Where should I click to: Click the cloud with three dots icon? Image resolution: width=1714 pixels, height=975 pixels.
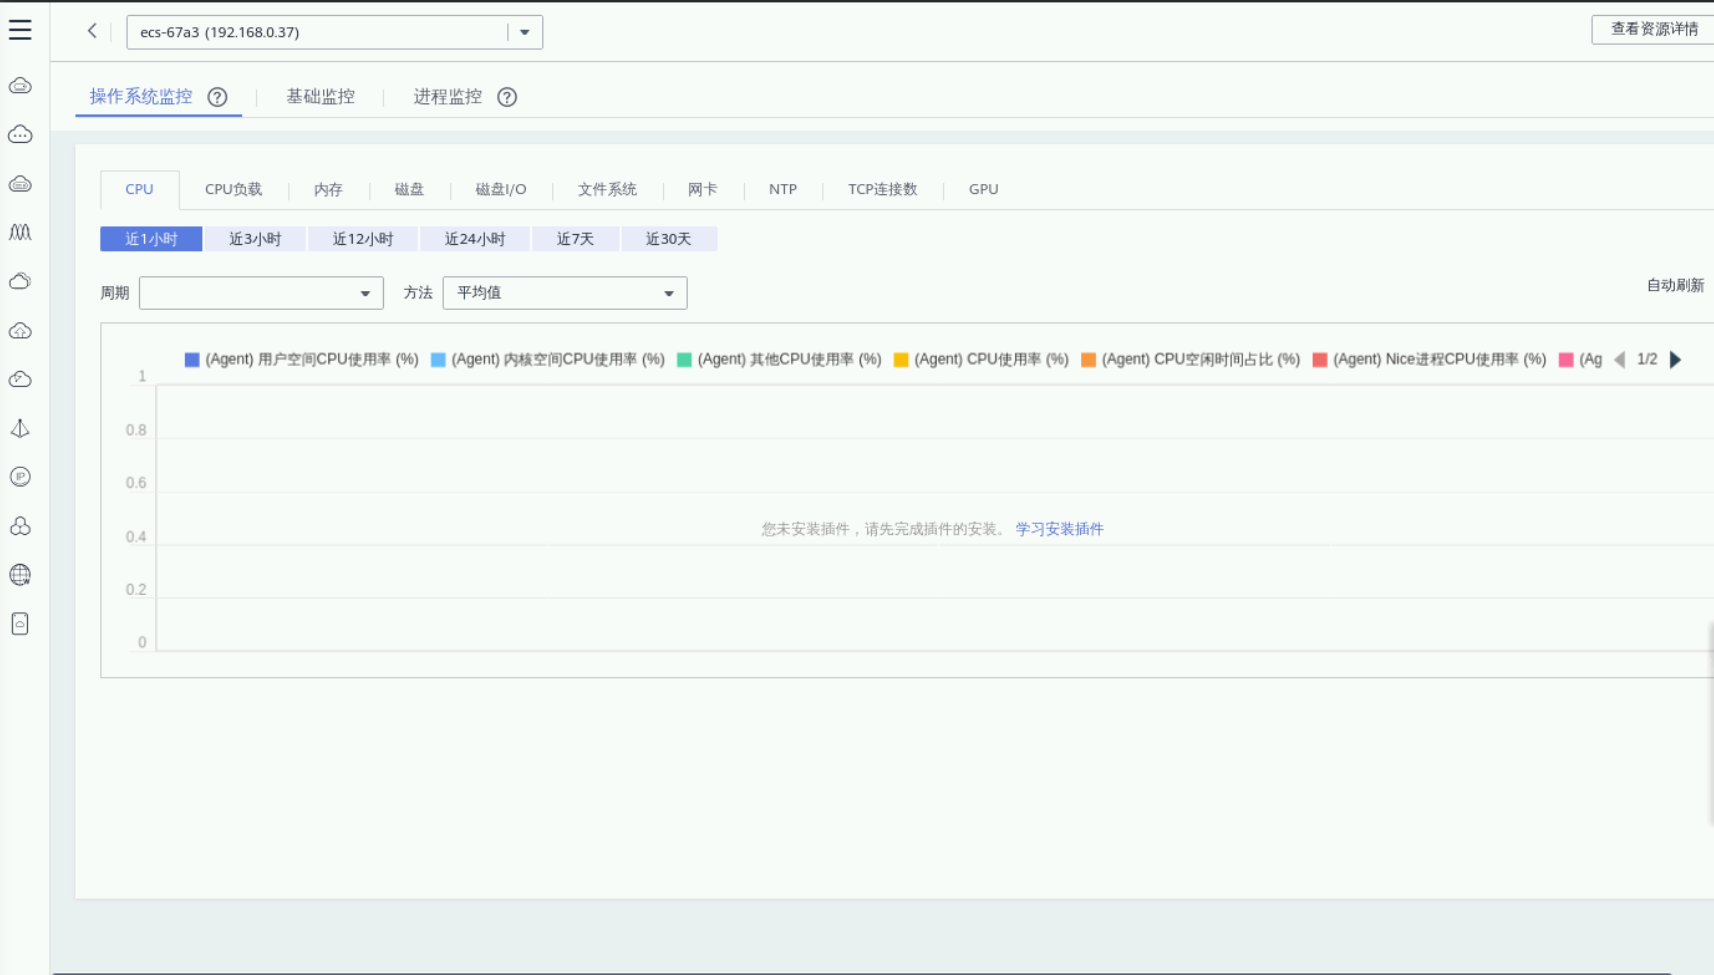click(x=20, y=135)
